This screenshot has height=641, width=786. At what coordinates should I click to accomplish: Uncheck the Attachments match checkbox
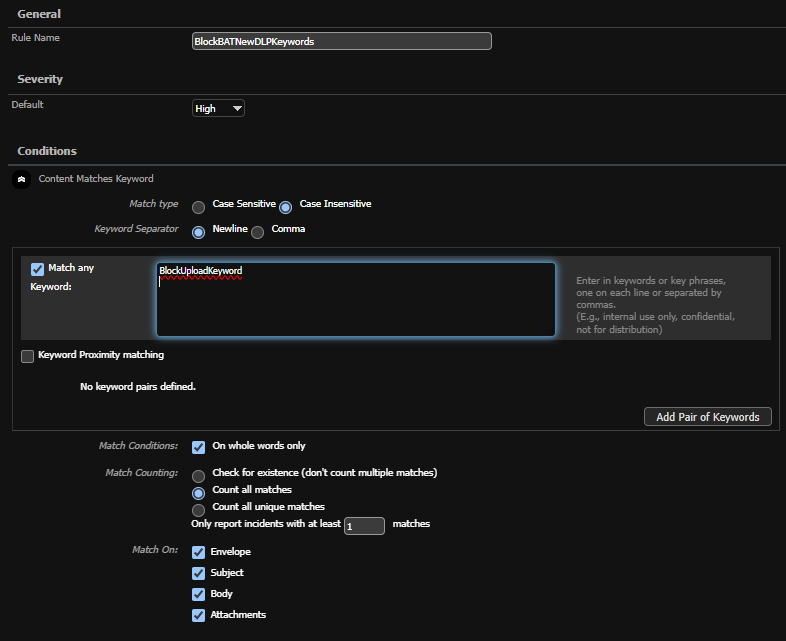pos(199,616)
